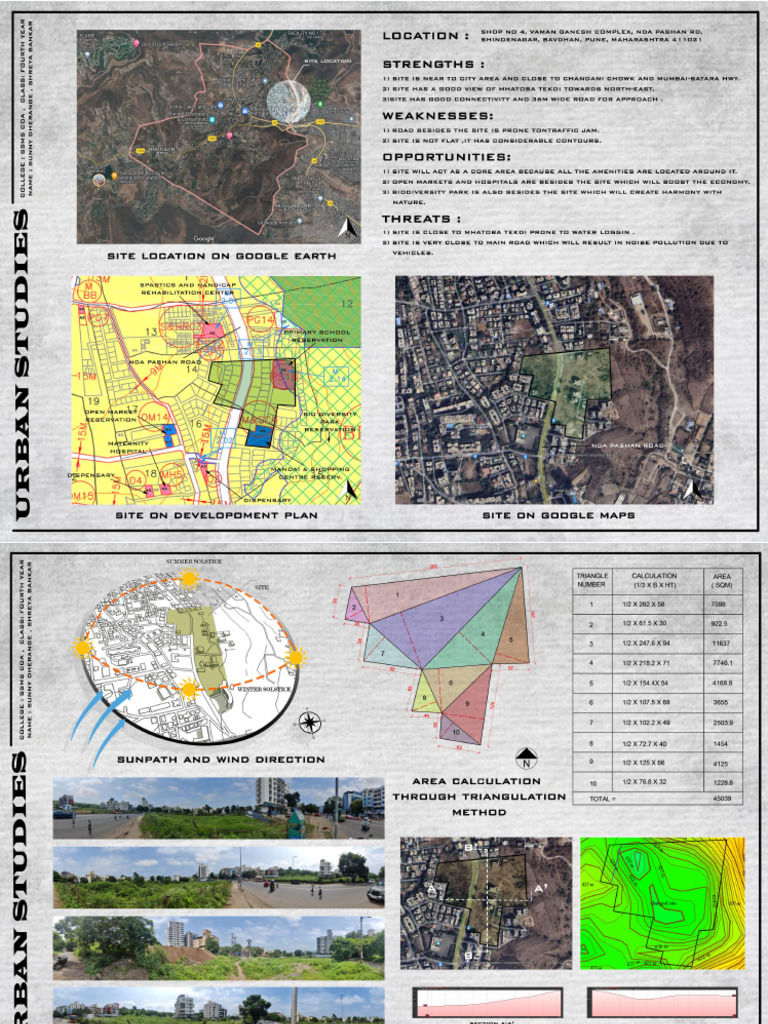Viewport: 768px width, 1024px height.
Task: Open the Site on Google Maps satellite image
Action: (554, 390)
